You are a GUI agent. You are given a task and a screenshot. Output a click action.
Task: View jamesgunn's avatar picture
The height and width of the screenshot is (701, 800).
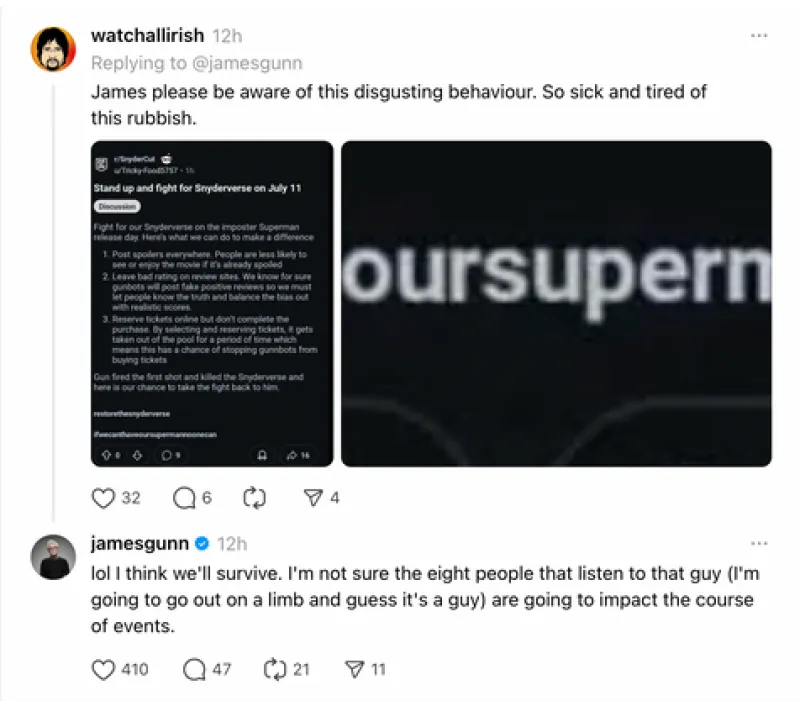[x=53, y=557]
